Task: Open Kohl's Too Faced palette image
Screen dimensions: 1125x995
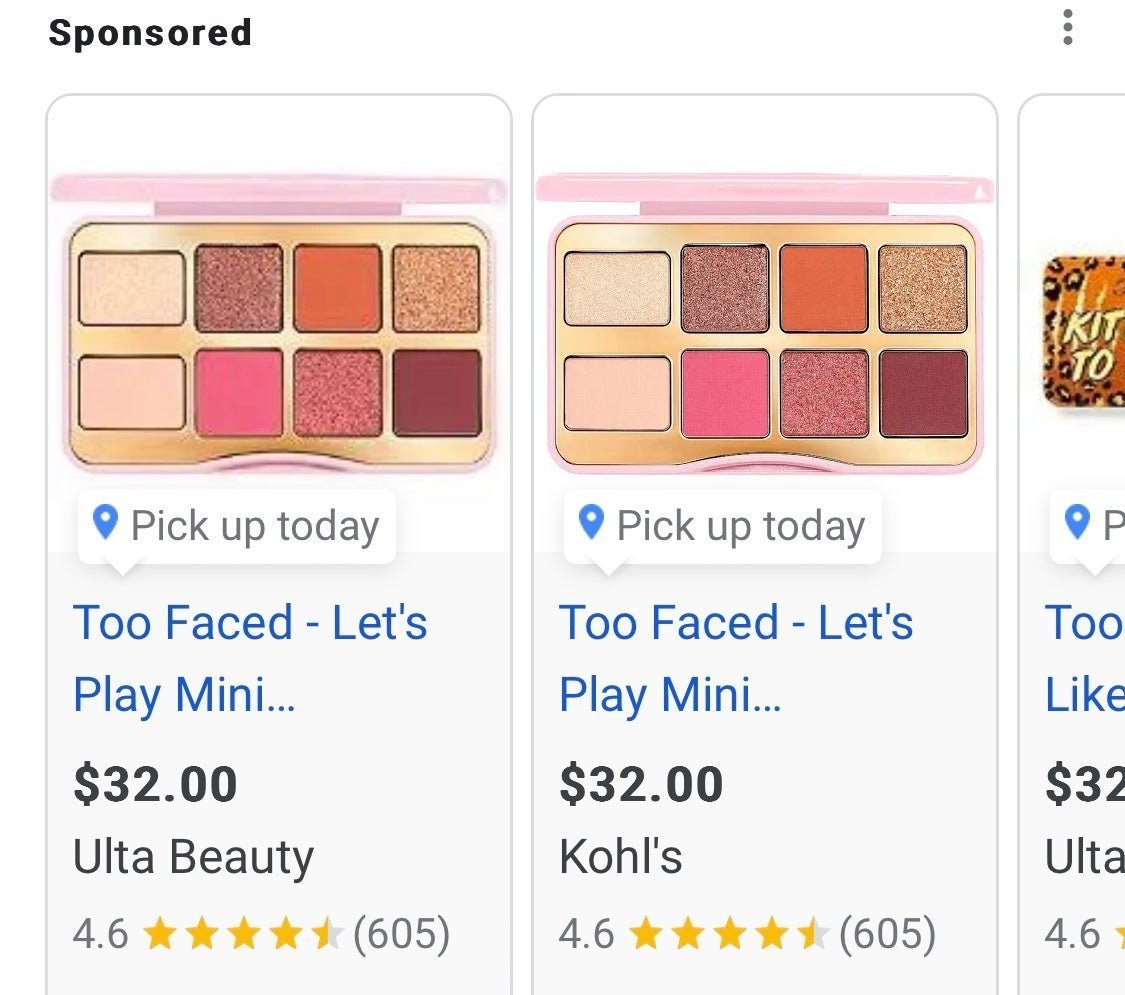Action: tap(765, 323)
